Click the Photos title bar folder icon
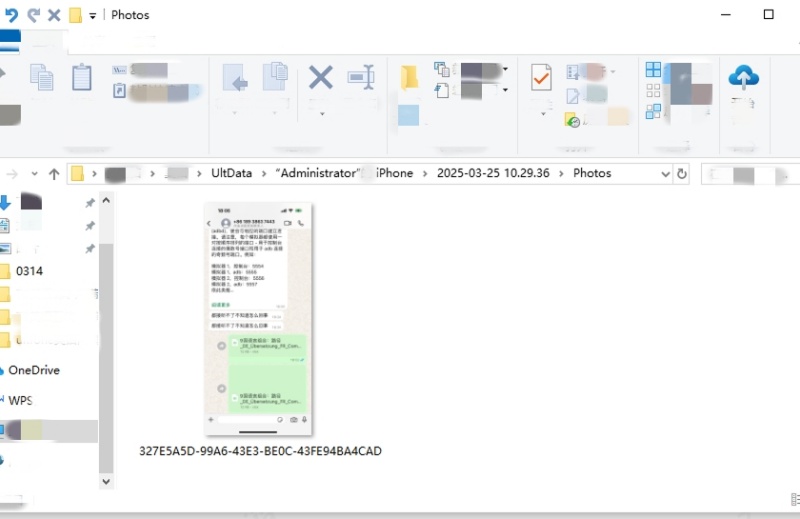The height and width of the screenshot is (519, 800). click(x=76, y=15)
